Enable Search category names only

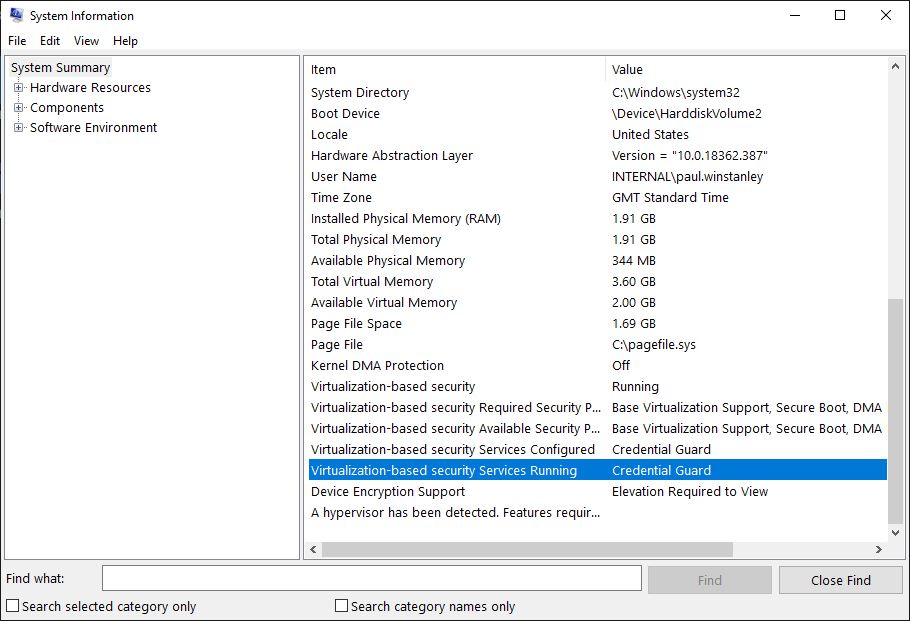(341, 606)
